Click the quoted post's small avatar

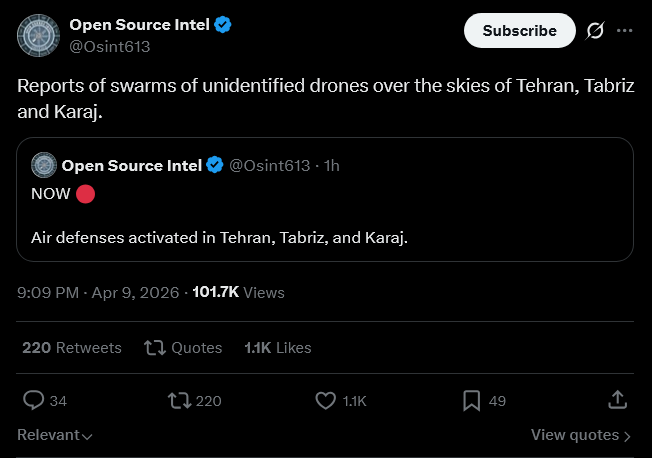click(x=43, y=165)
